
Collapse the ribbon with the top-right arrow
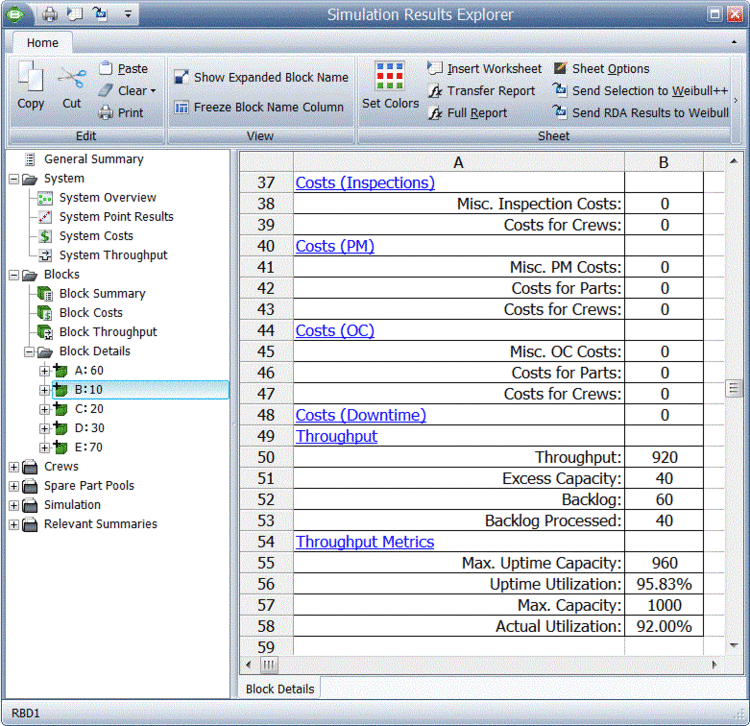(734, 43)
